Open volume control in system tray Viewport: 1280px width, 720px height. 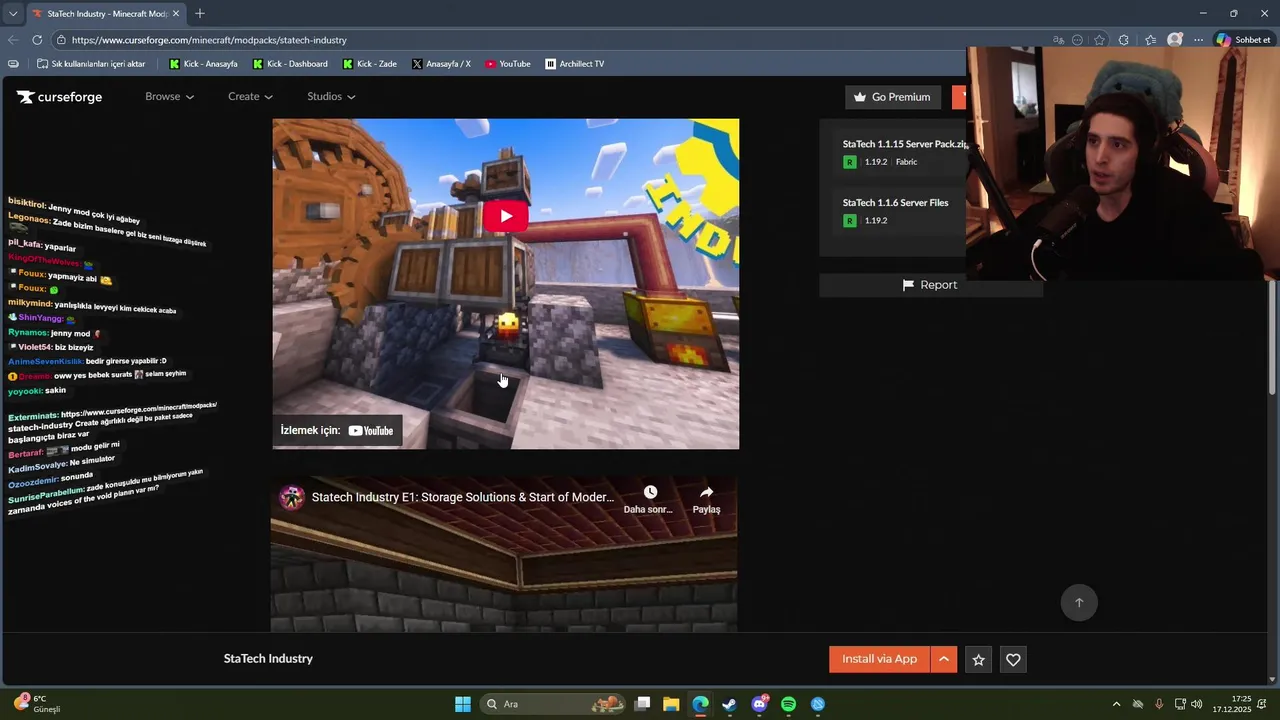[1197, 704]
